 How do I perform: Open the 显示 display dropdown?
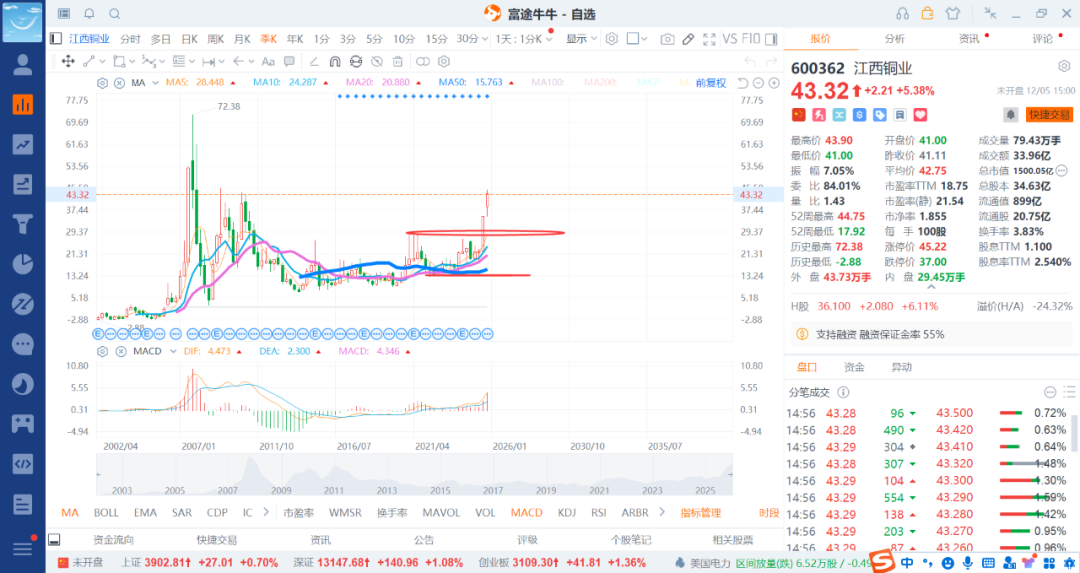(581, 39)
